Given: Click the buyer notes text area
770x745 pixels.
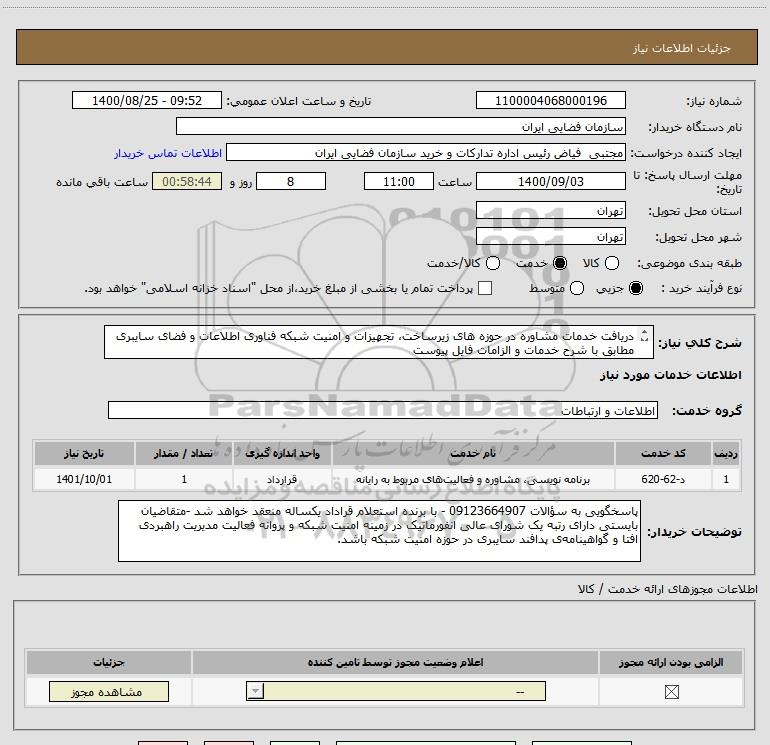Looking at the screenshot, I should 379,531.
